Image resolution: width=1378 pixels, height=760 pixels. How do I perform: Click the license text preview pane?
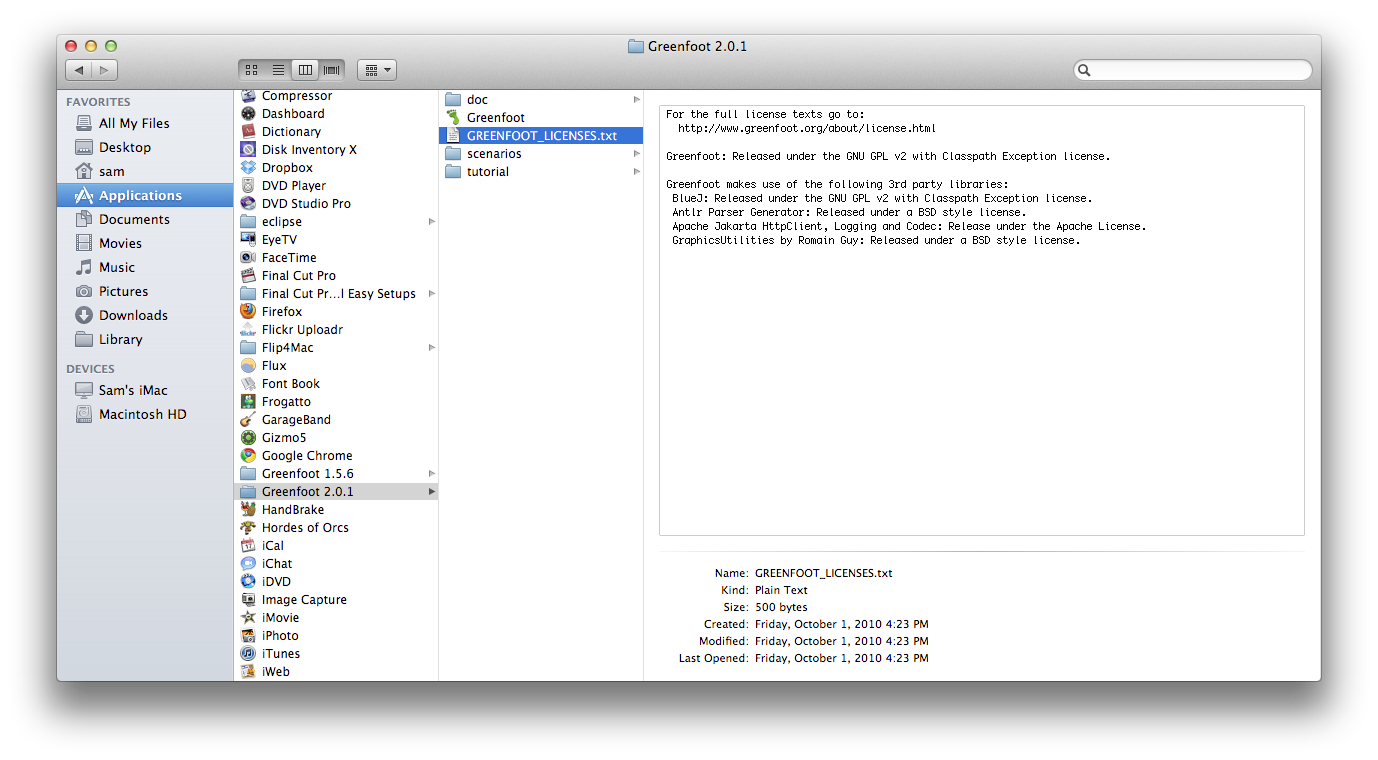click(x=981, y=320)
